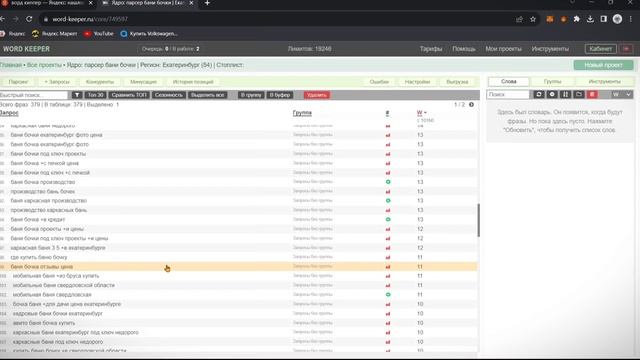The image size is (640, 360).
Task: Open the browser side panel icon
Action: coord(604,19)
